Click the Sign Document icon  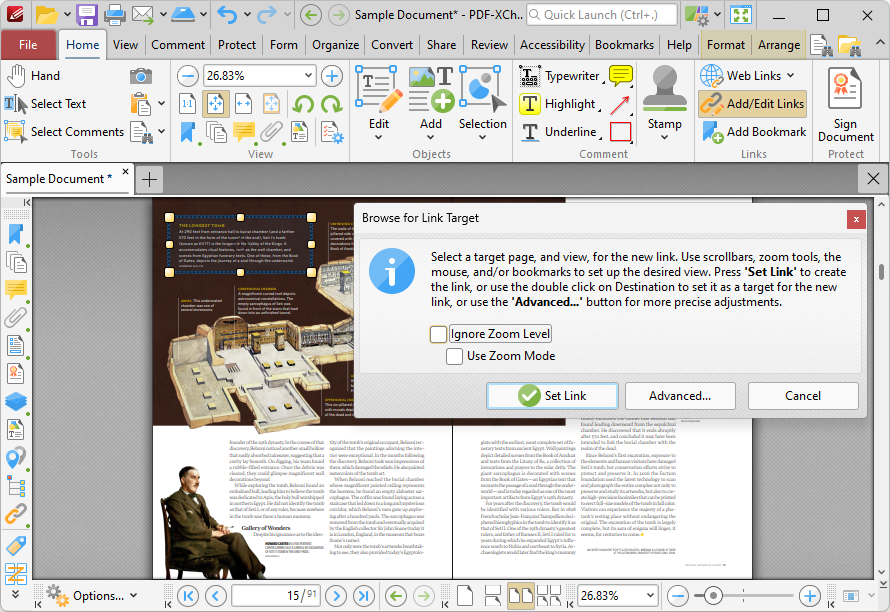coord(845,88)
